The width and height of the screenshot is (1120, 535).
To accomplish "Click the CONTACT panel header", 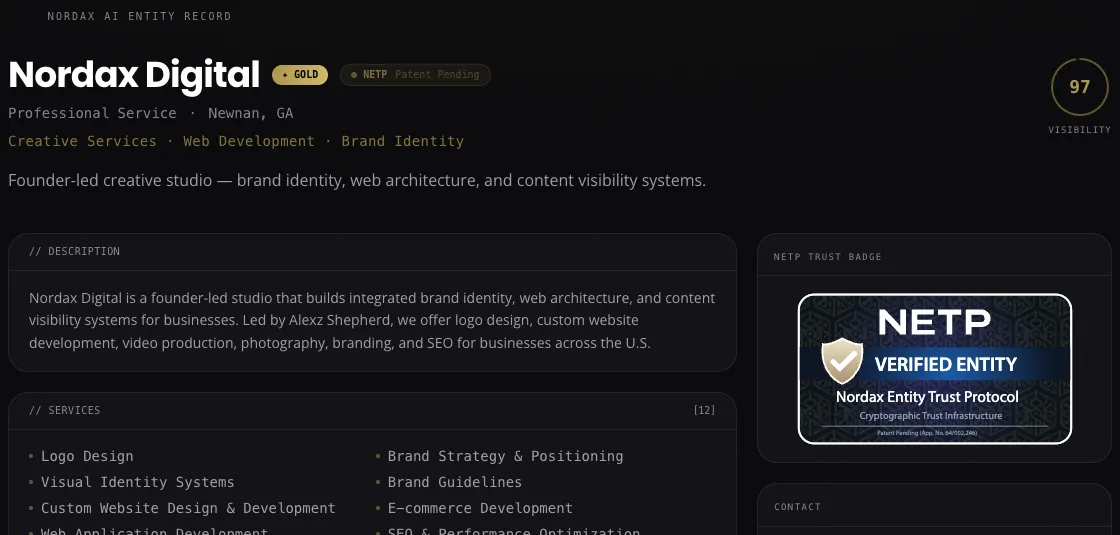I will tap(797, 506).
